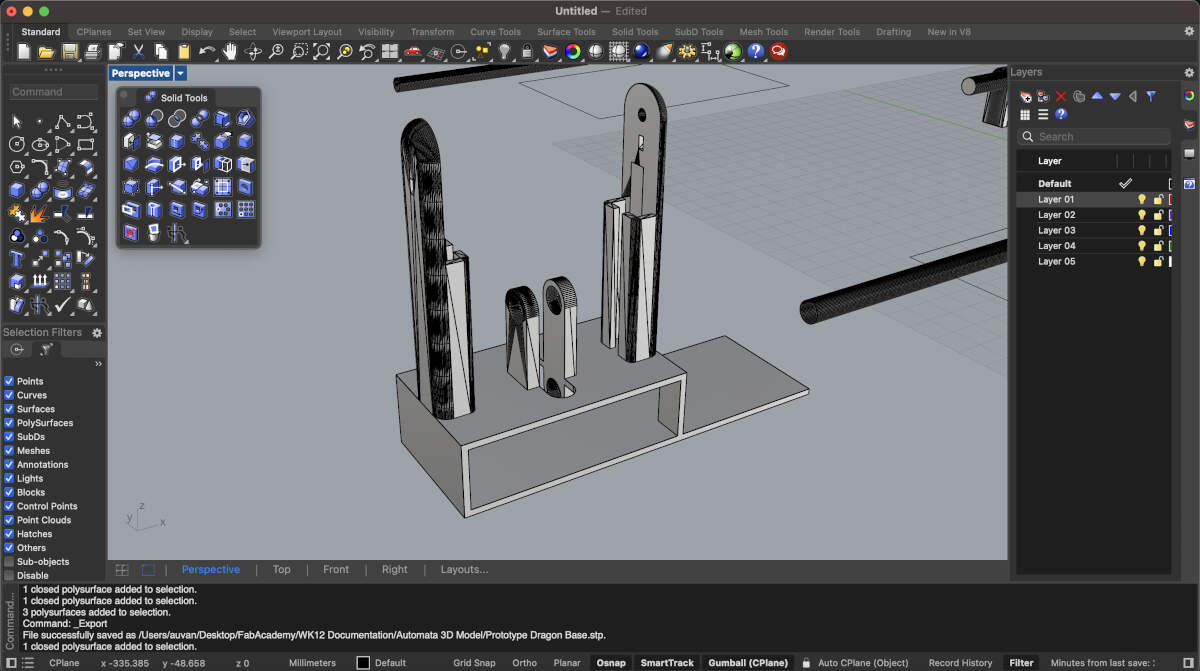1200x671 pixels.
Task: Click the New Layer icon in Layers panel
Action: click(x=1025, y=96)
